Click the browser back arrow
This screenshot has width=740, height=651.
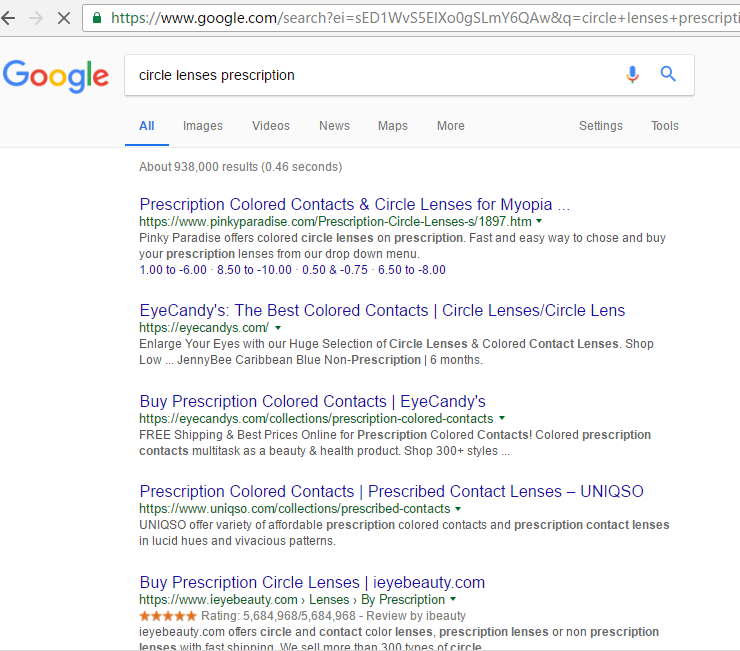click(x=8, y=18)
